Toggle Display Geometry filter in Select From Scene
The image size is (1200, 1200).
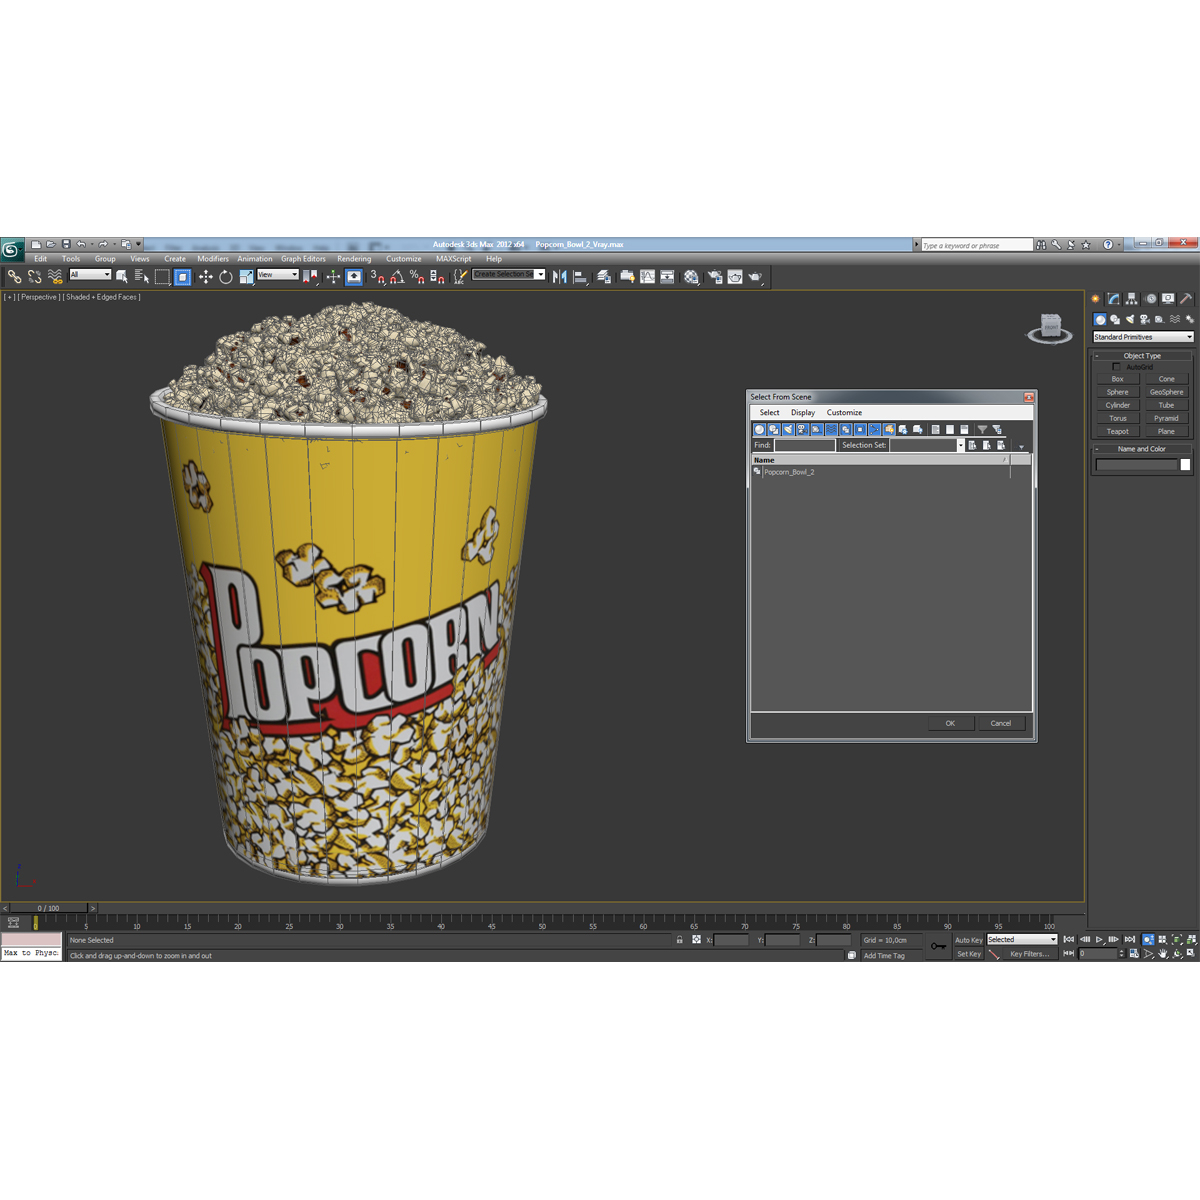point(759,429)
